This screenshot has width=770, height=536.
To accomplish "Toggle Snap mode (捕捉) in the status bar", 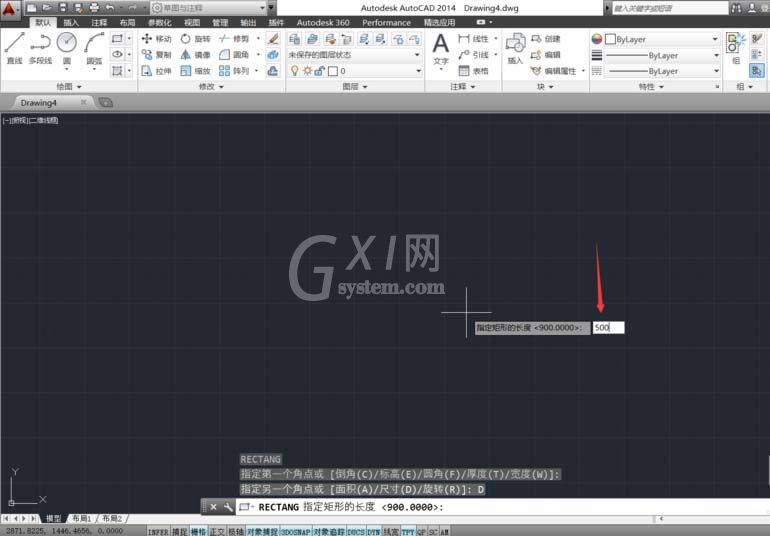I will click(179, 532).
